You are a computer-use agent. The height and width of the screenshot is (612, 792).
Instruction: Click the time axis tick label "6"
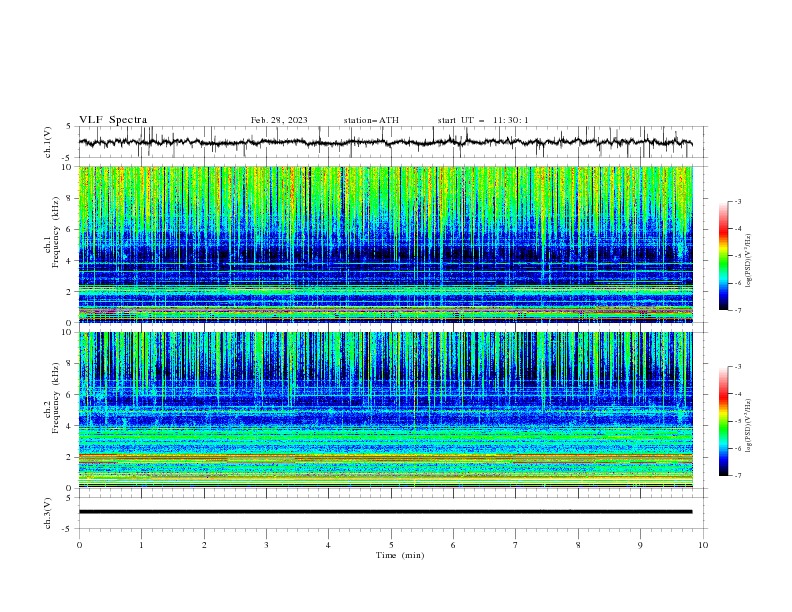pyautogui.click(x=454, y=545)
